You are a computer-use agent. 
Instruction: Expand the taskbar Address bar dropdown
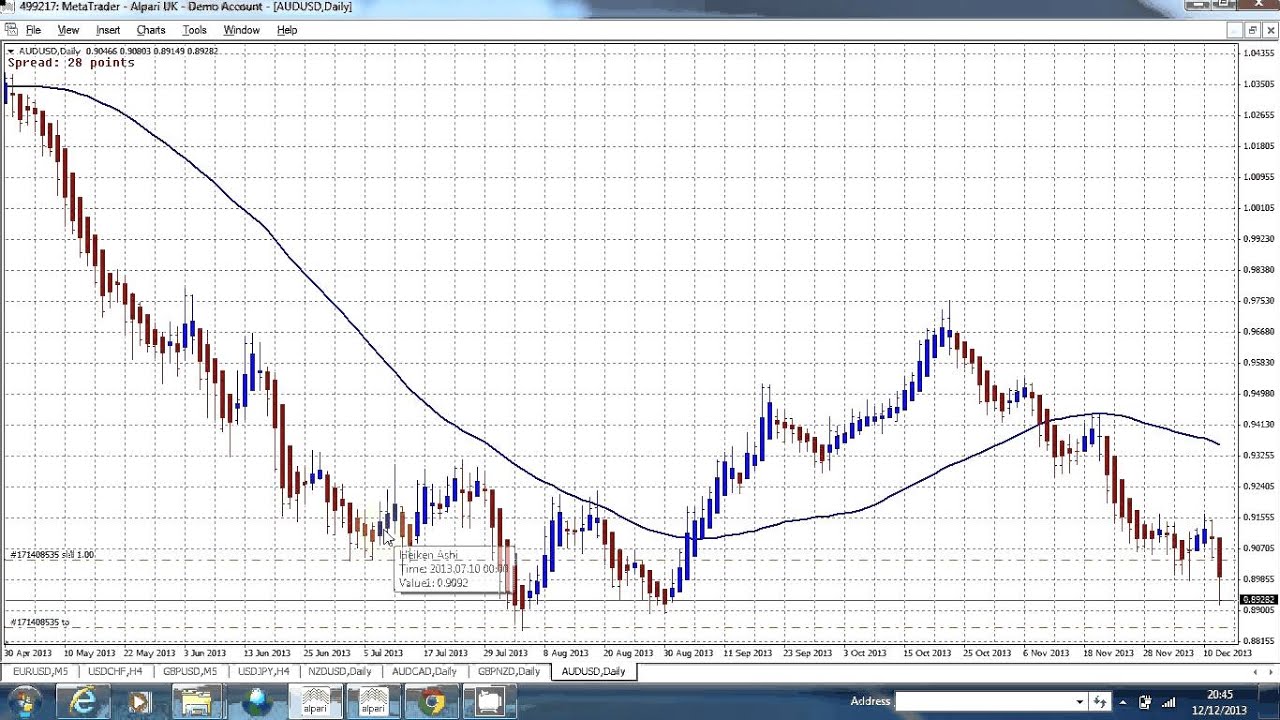coord(1079,702)
